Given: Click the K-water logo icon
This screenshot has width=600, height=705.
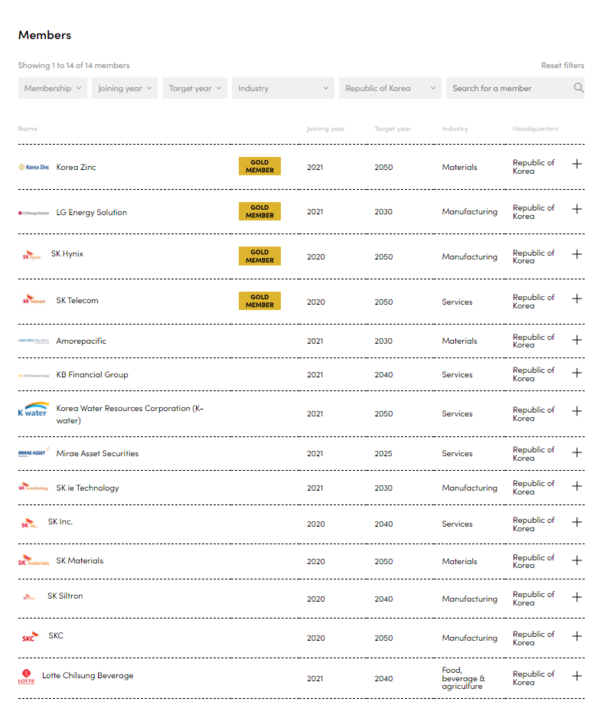Looking at the screenshot, I should [x=33, y=411].
